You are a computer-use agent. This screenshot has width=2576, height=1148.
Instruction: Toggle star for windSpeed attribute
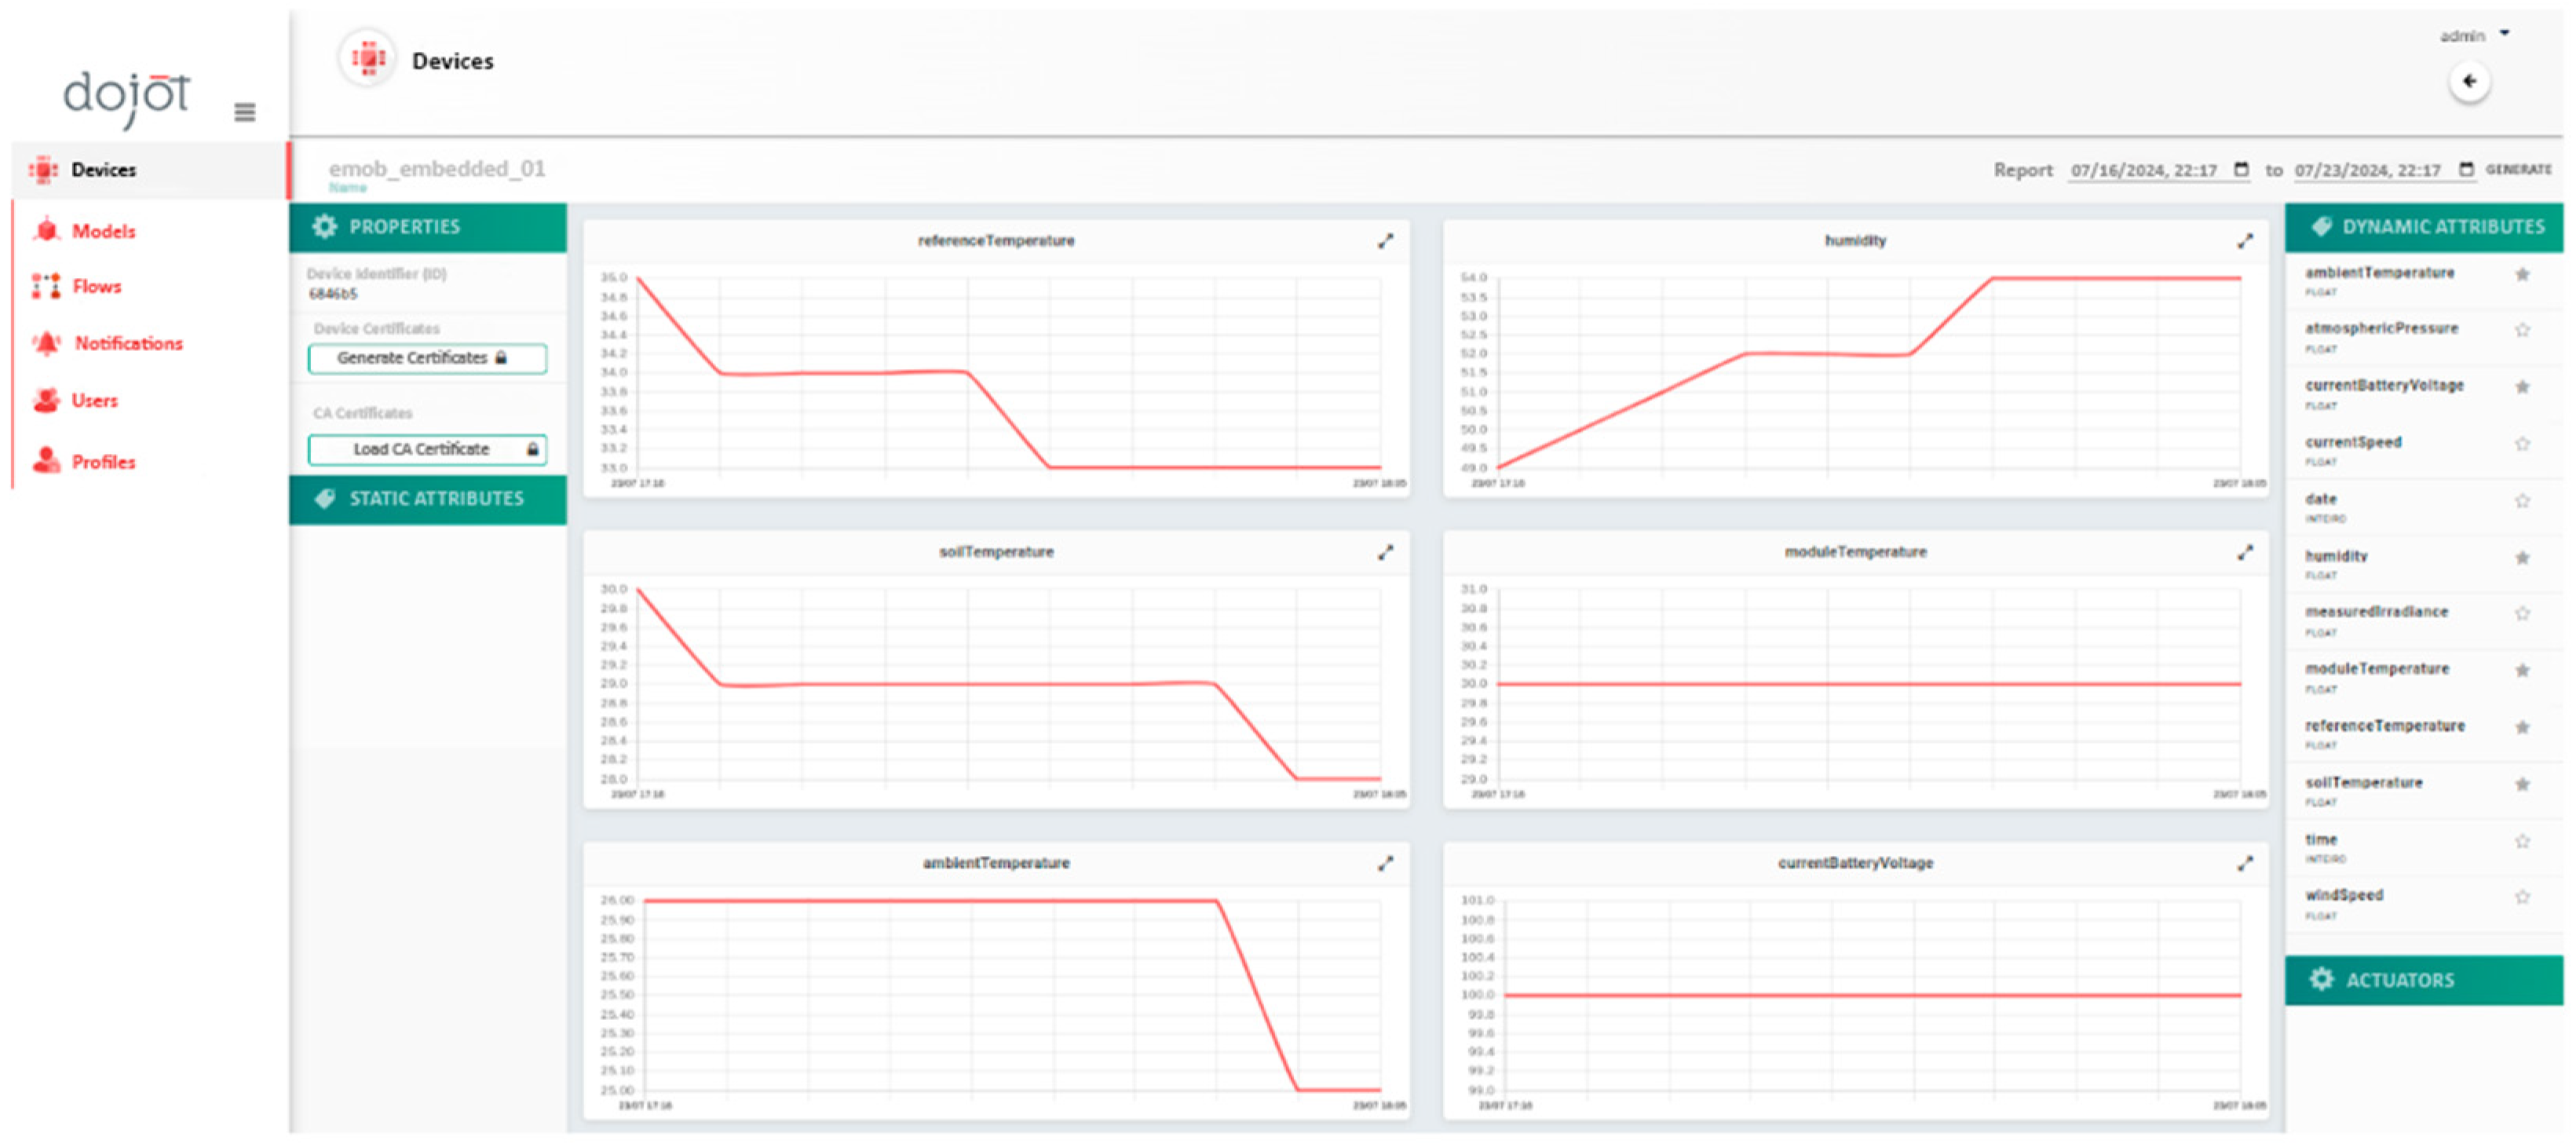pos(2522,897)
